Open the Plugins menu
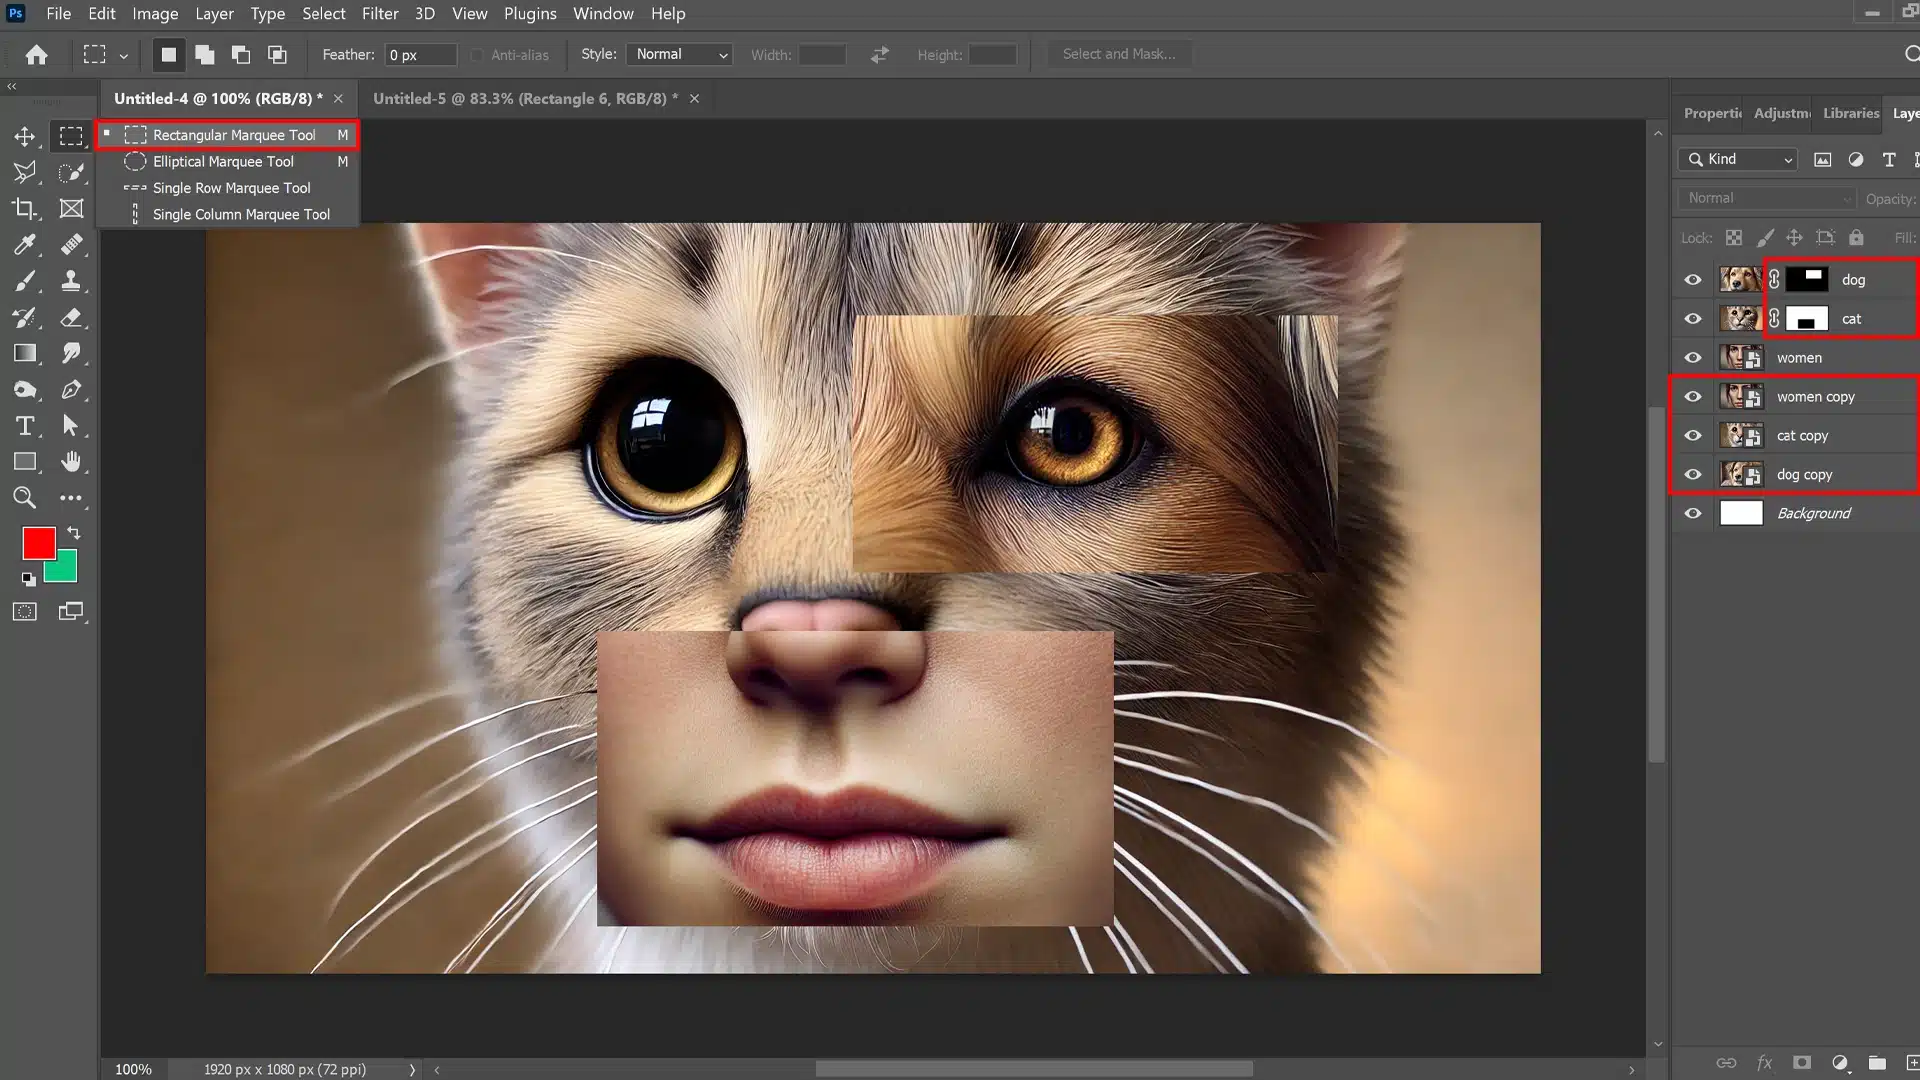This screenshot has height=1080, width=1920. pos(530,14)
